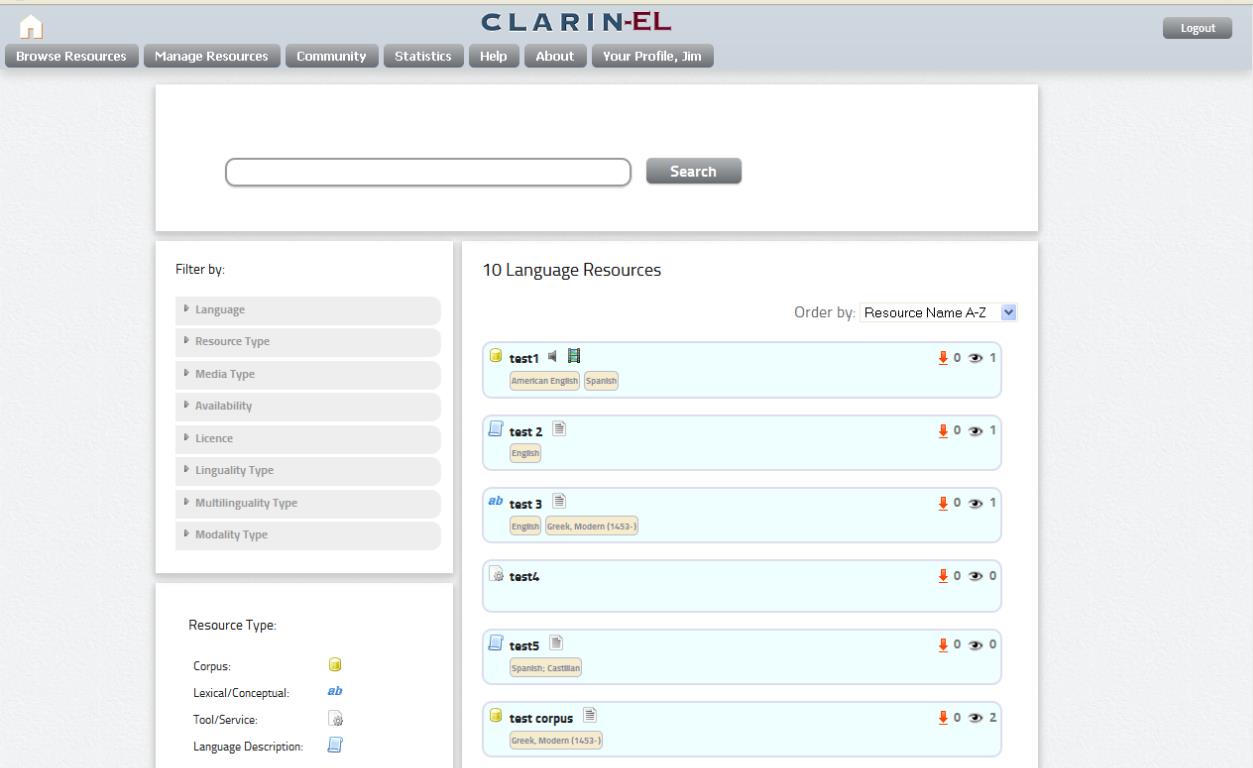Click the Tool/Service legend icon
Screen dimensions: 1253x768
336,718
